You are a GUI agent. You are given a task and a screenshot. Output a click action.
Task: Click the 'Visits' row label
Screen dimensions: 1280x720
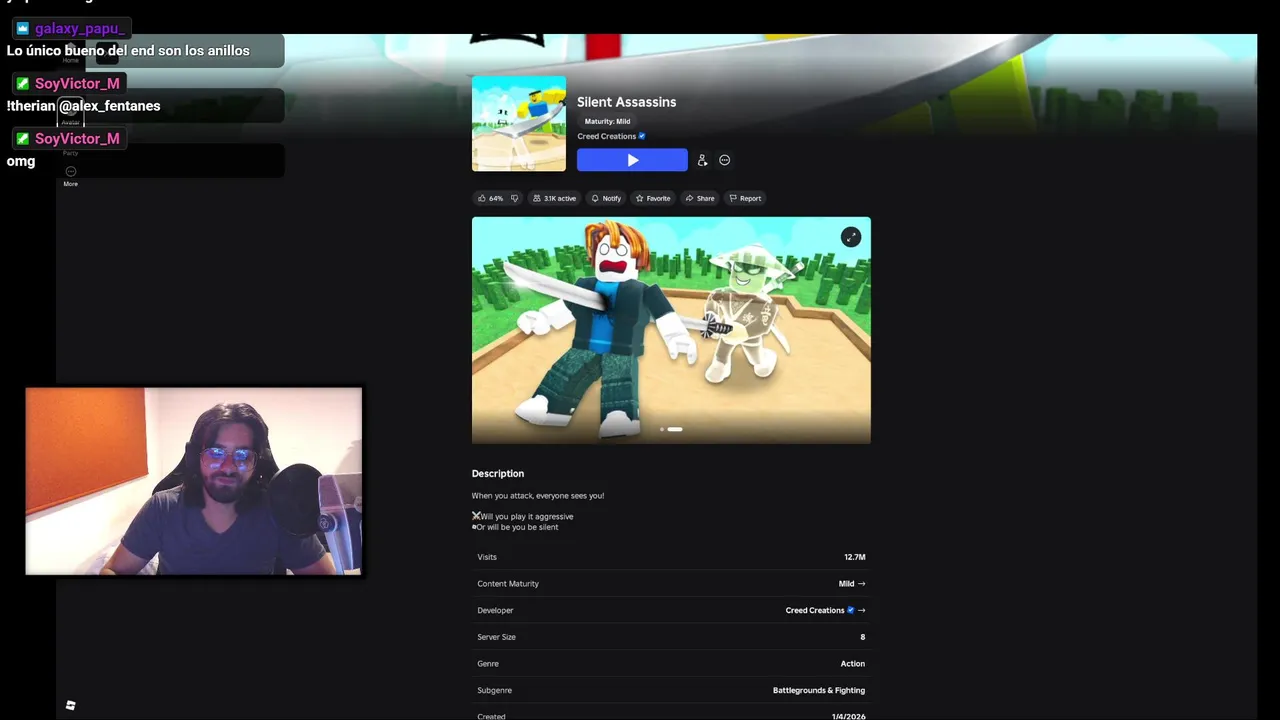coord(487,557)
